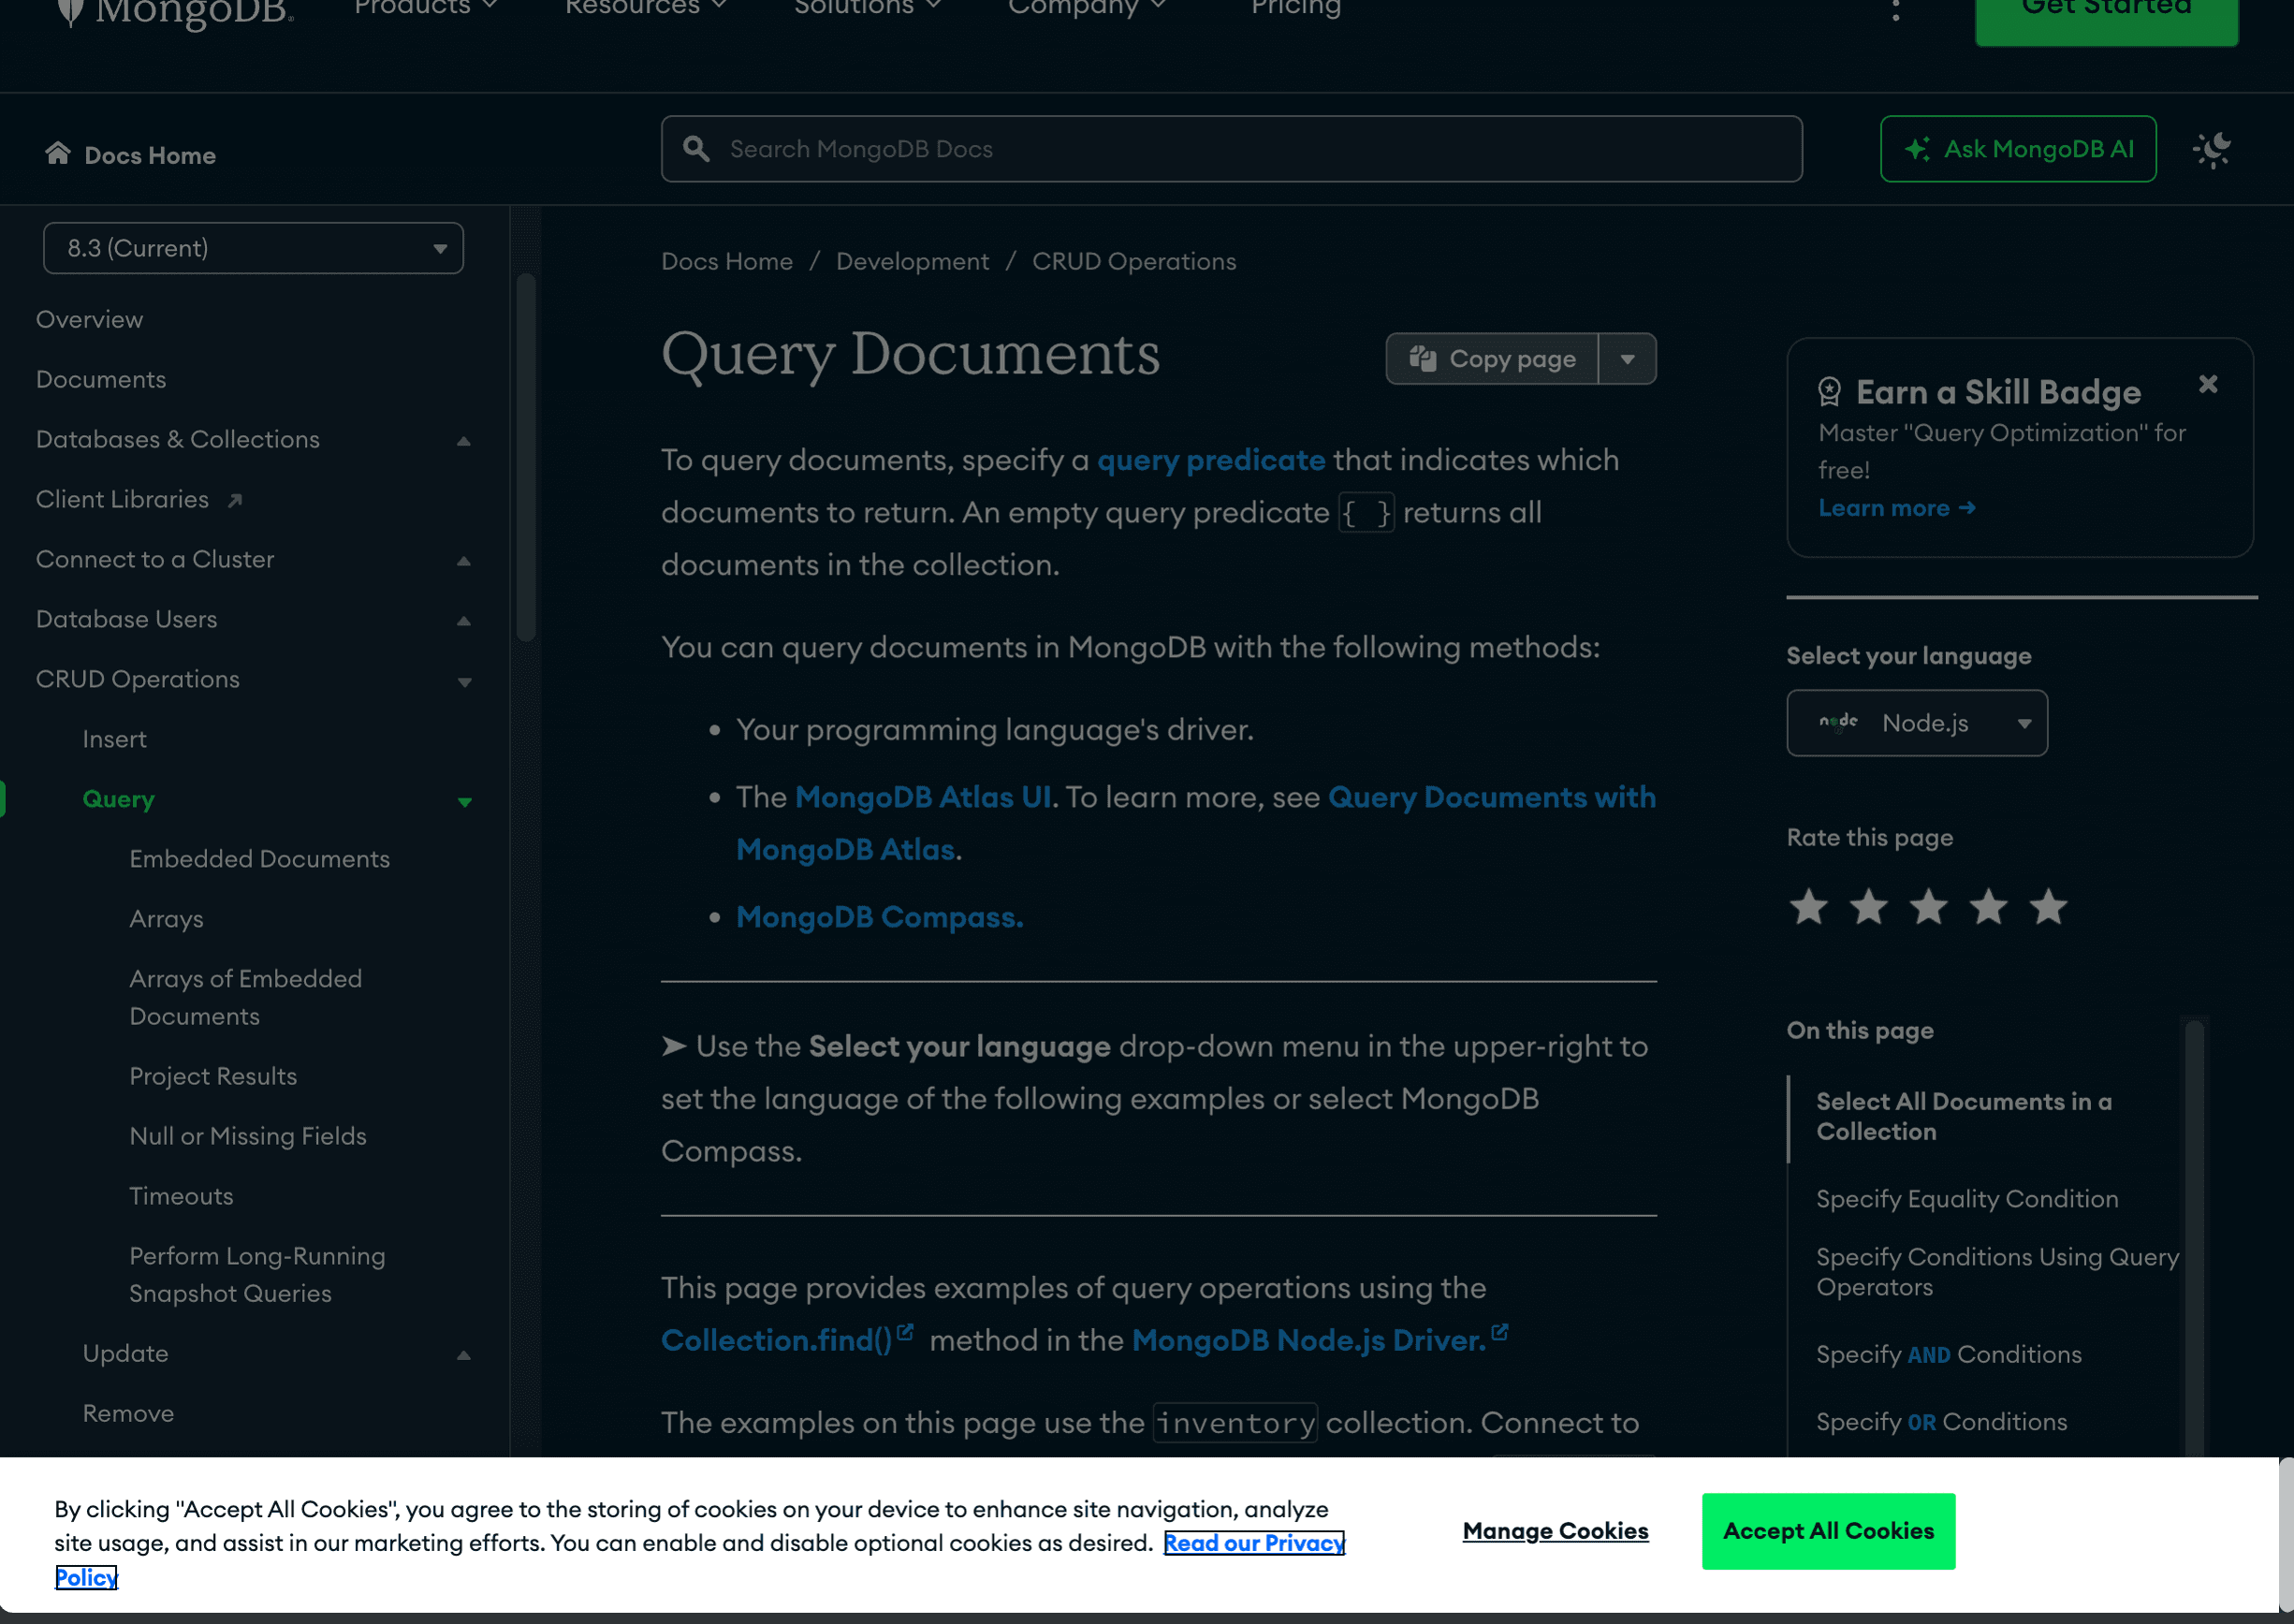Click Development breadcrumb
Image resolution: width=2294 pixels, height=1624 pixels.
click(x=912, y=261)
